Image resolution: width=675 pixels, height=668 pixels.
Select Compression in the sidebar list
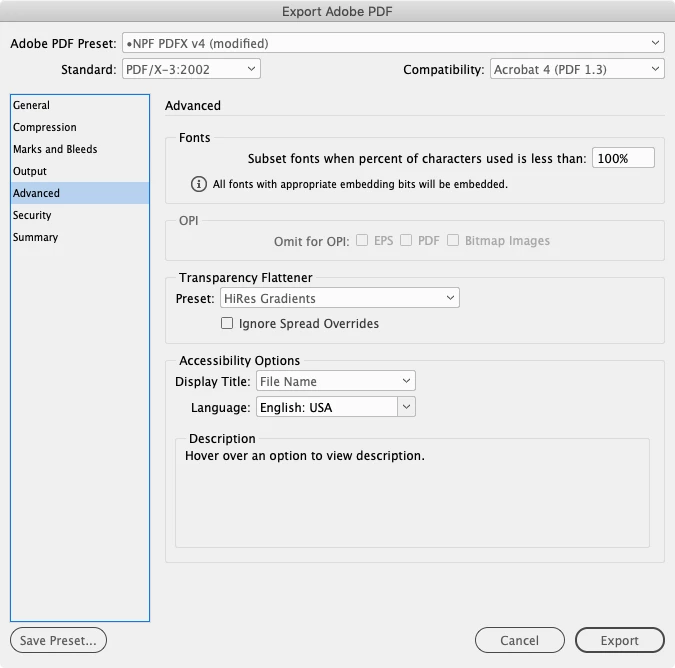[x=80, y=127]
